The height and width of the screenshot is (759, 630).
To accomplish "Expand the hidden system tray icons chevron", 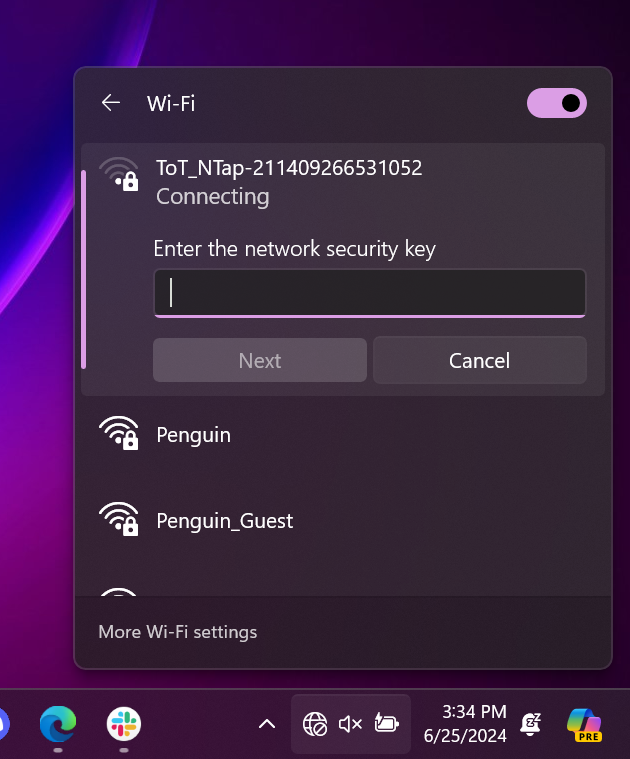I will click(x=267, y=724).
